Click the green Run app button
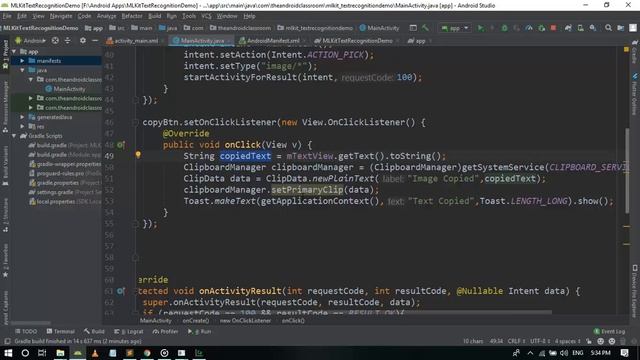Screen dimensions: 640x360 (x=480, y=28)
